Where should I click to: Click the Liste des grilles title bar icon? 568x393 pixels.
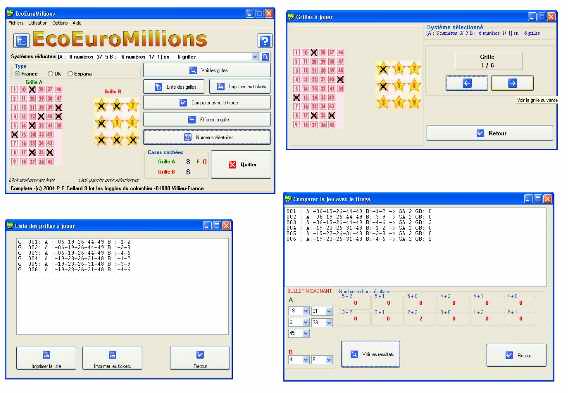(x=10, y=226)
